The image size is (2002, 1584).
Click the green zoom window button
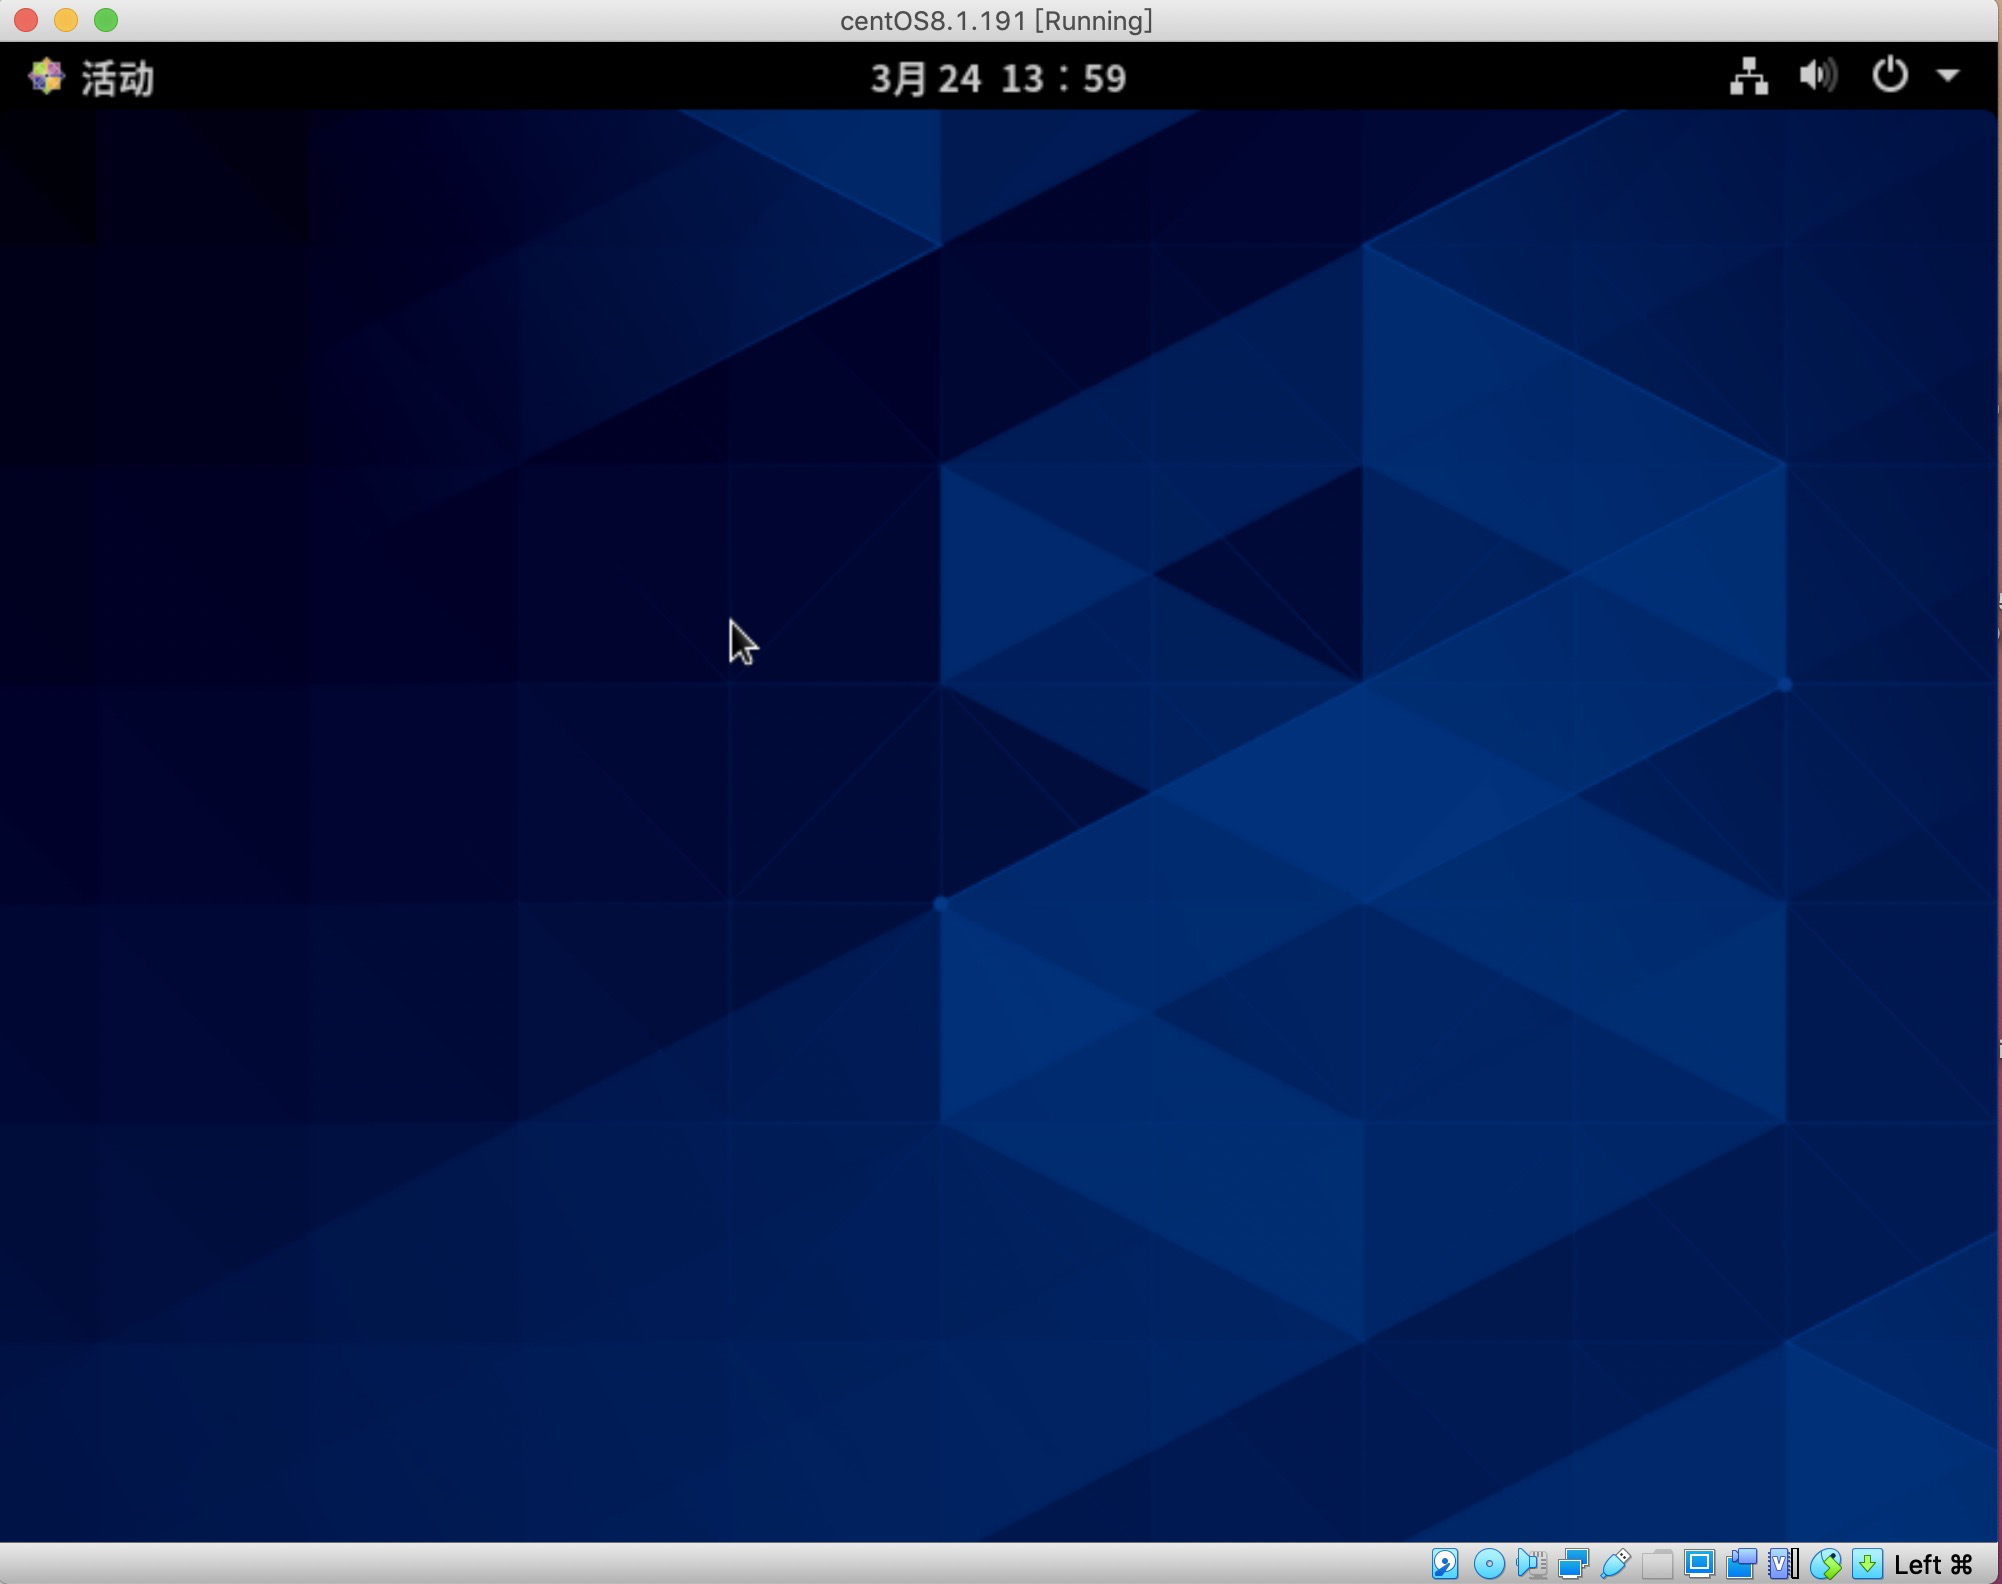(x=106, y=20)
